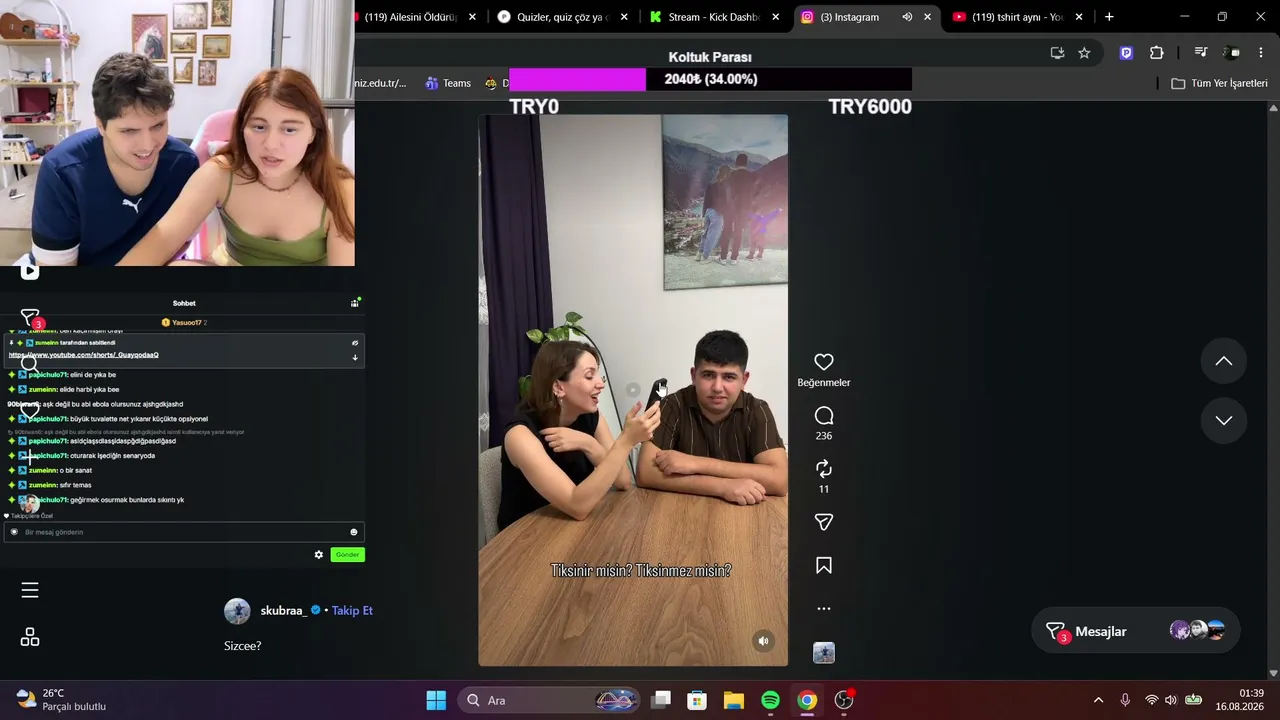Open comments via the speech bubble icon
The image size is (1280, 720).
coord(824,415)
